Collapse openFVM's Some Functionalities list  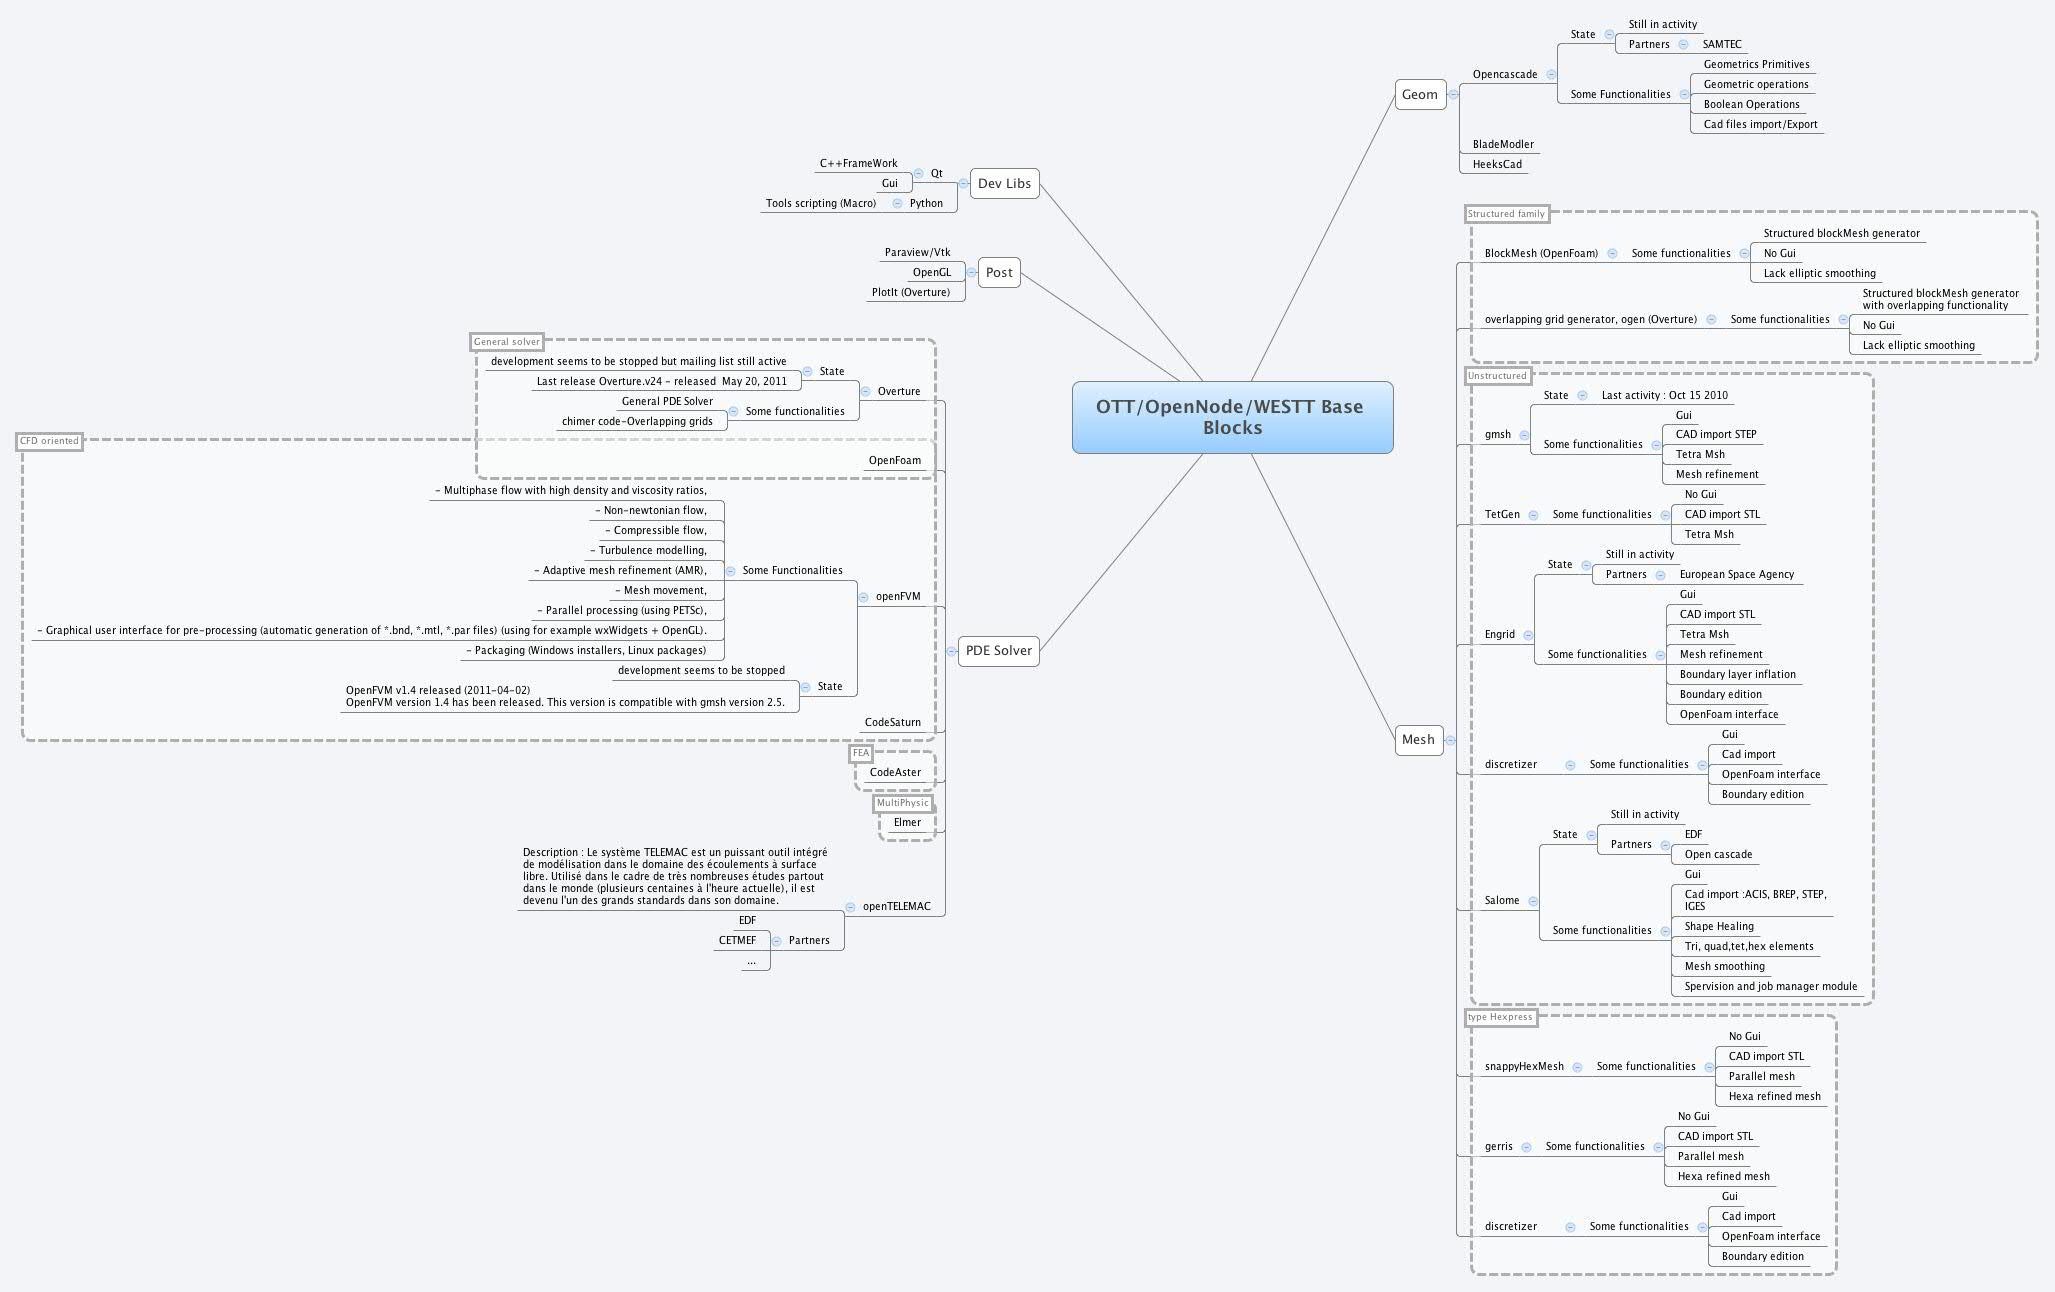pos(729,570)
